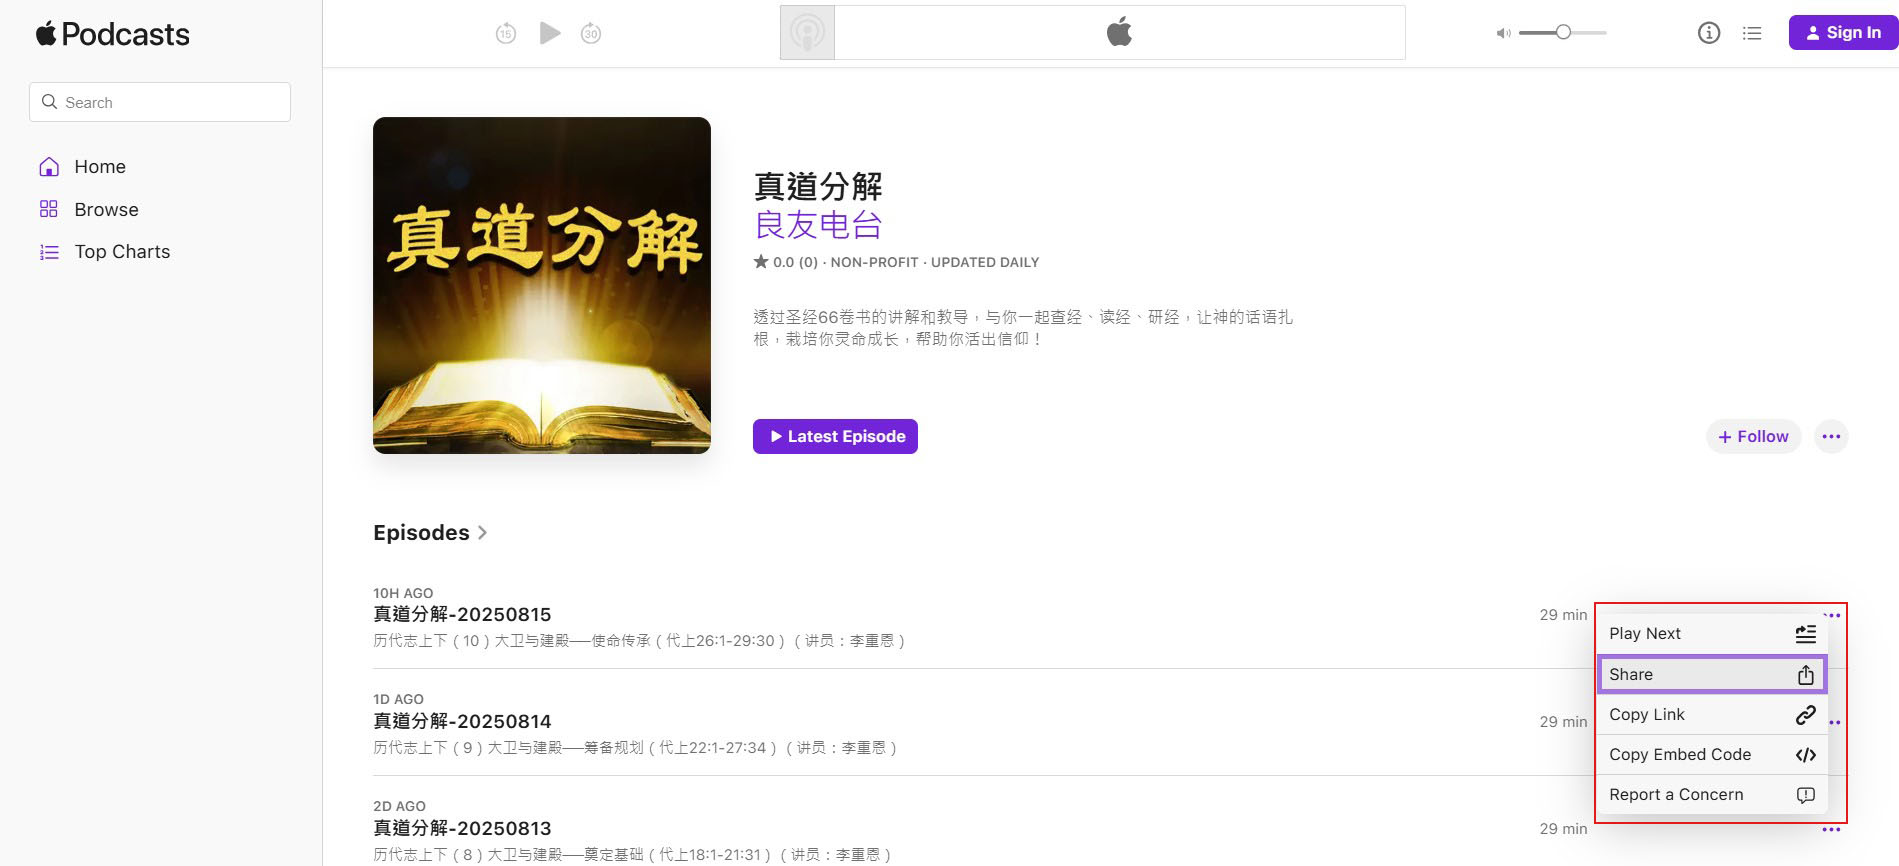This screenshot has height=866, width=1899.
Task: Click the 20250815 episode description line
Action: click(640, 641)
